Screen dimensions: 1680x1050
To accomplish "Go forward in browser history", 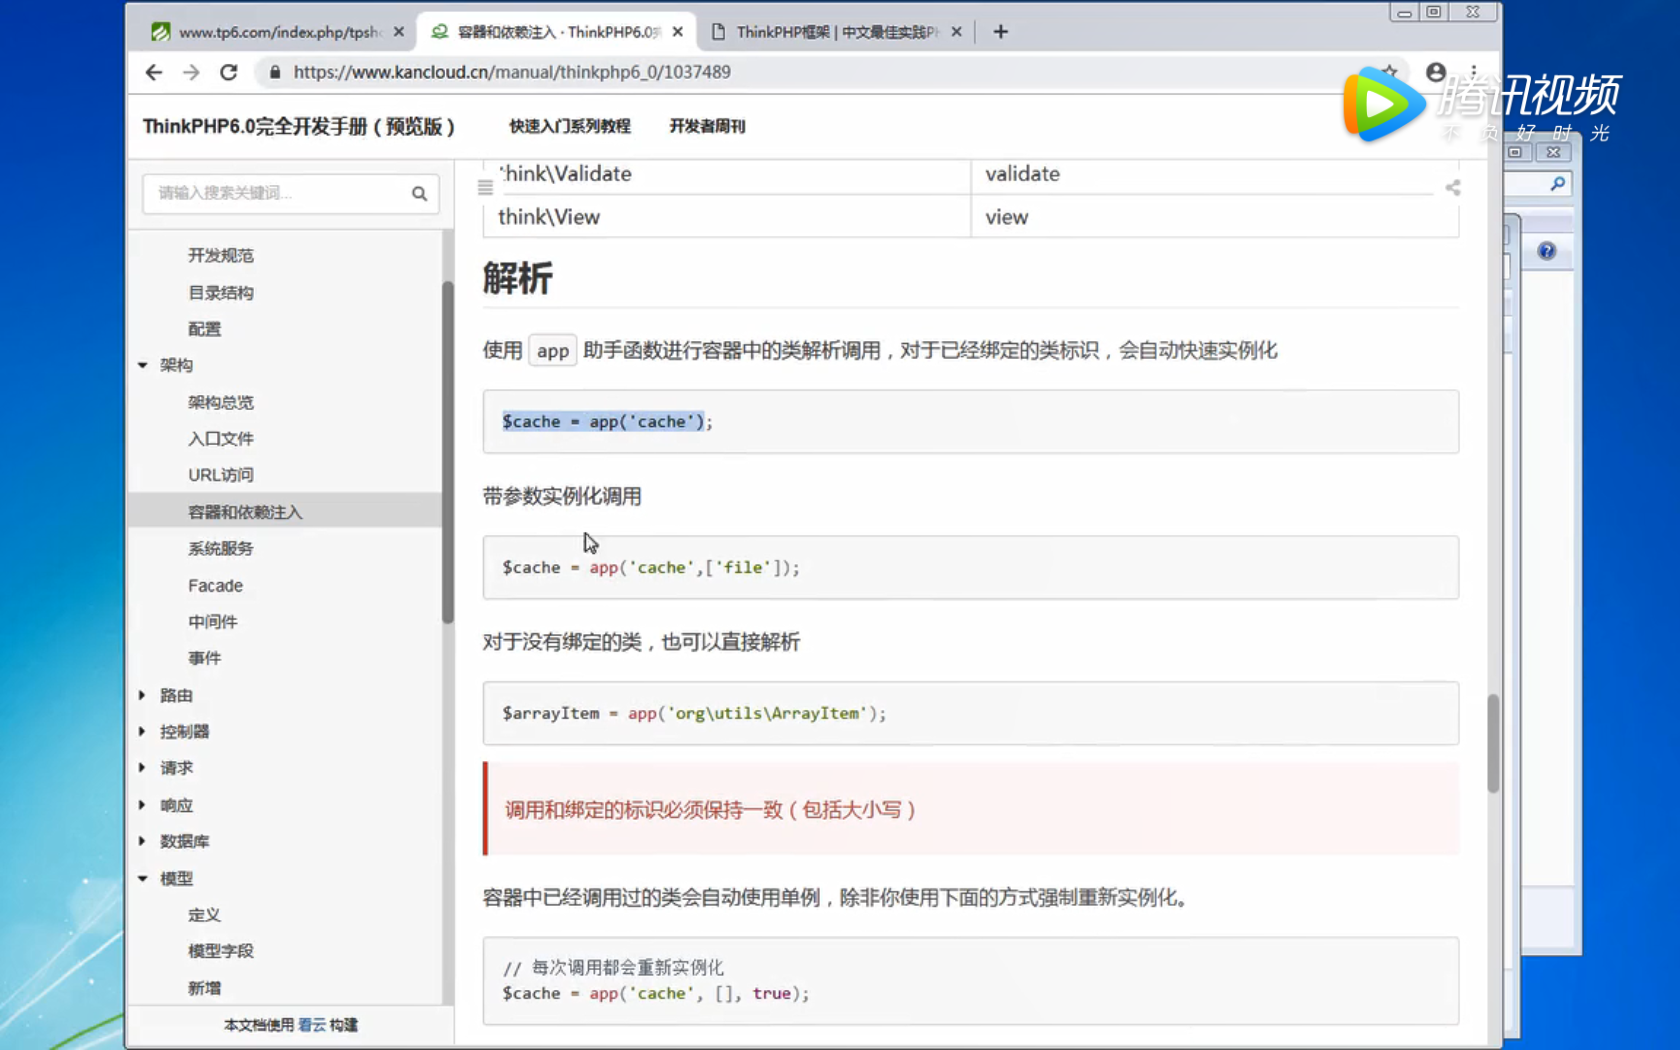I will point(191,72).
